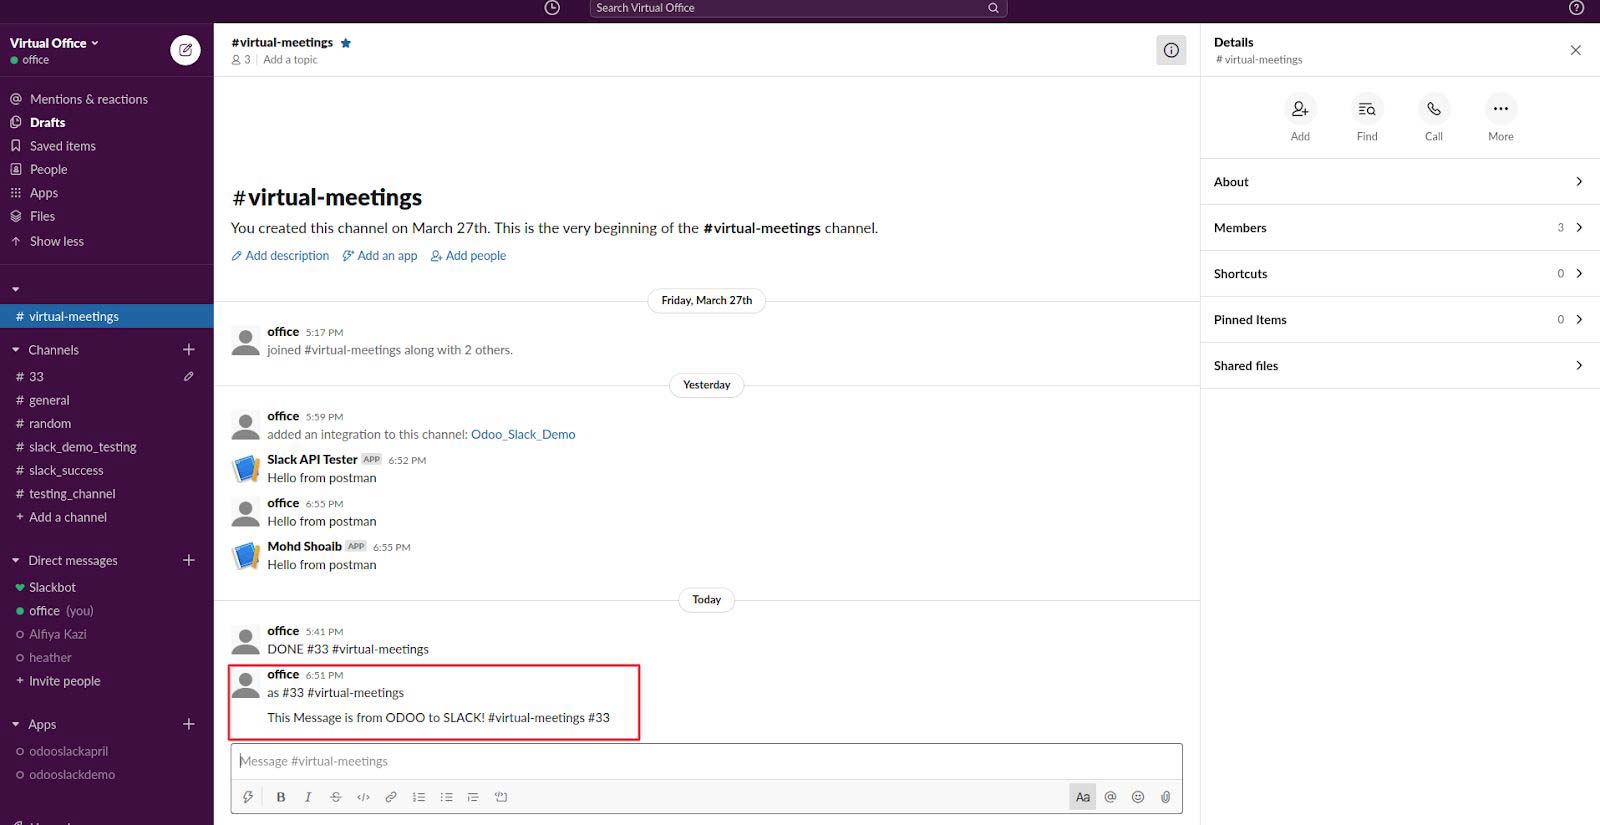This screenshot has width=1600, height=825.
Task: Click Add a topic in header
Action: point(290,60)
